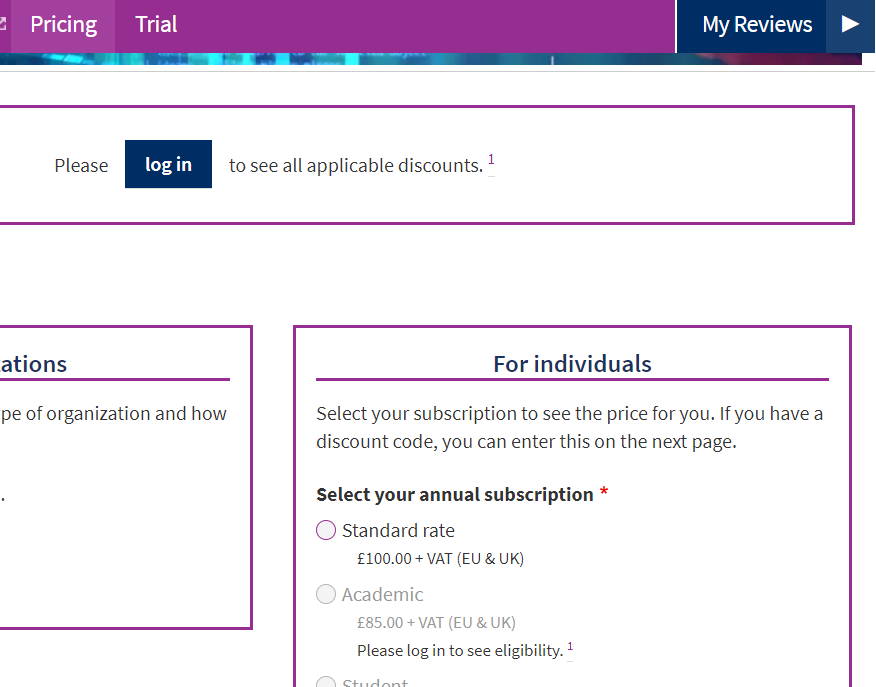Open footnote 1 after log in eligibility
The image size is (876, 687).
570,647
